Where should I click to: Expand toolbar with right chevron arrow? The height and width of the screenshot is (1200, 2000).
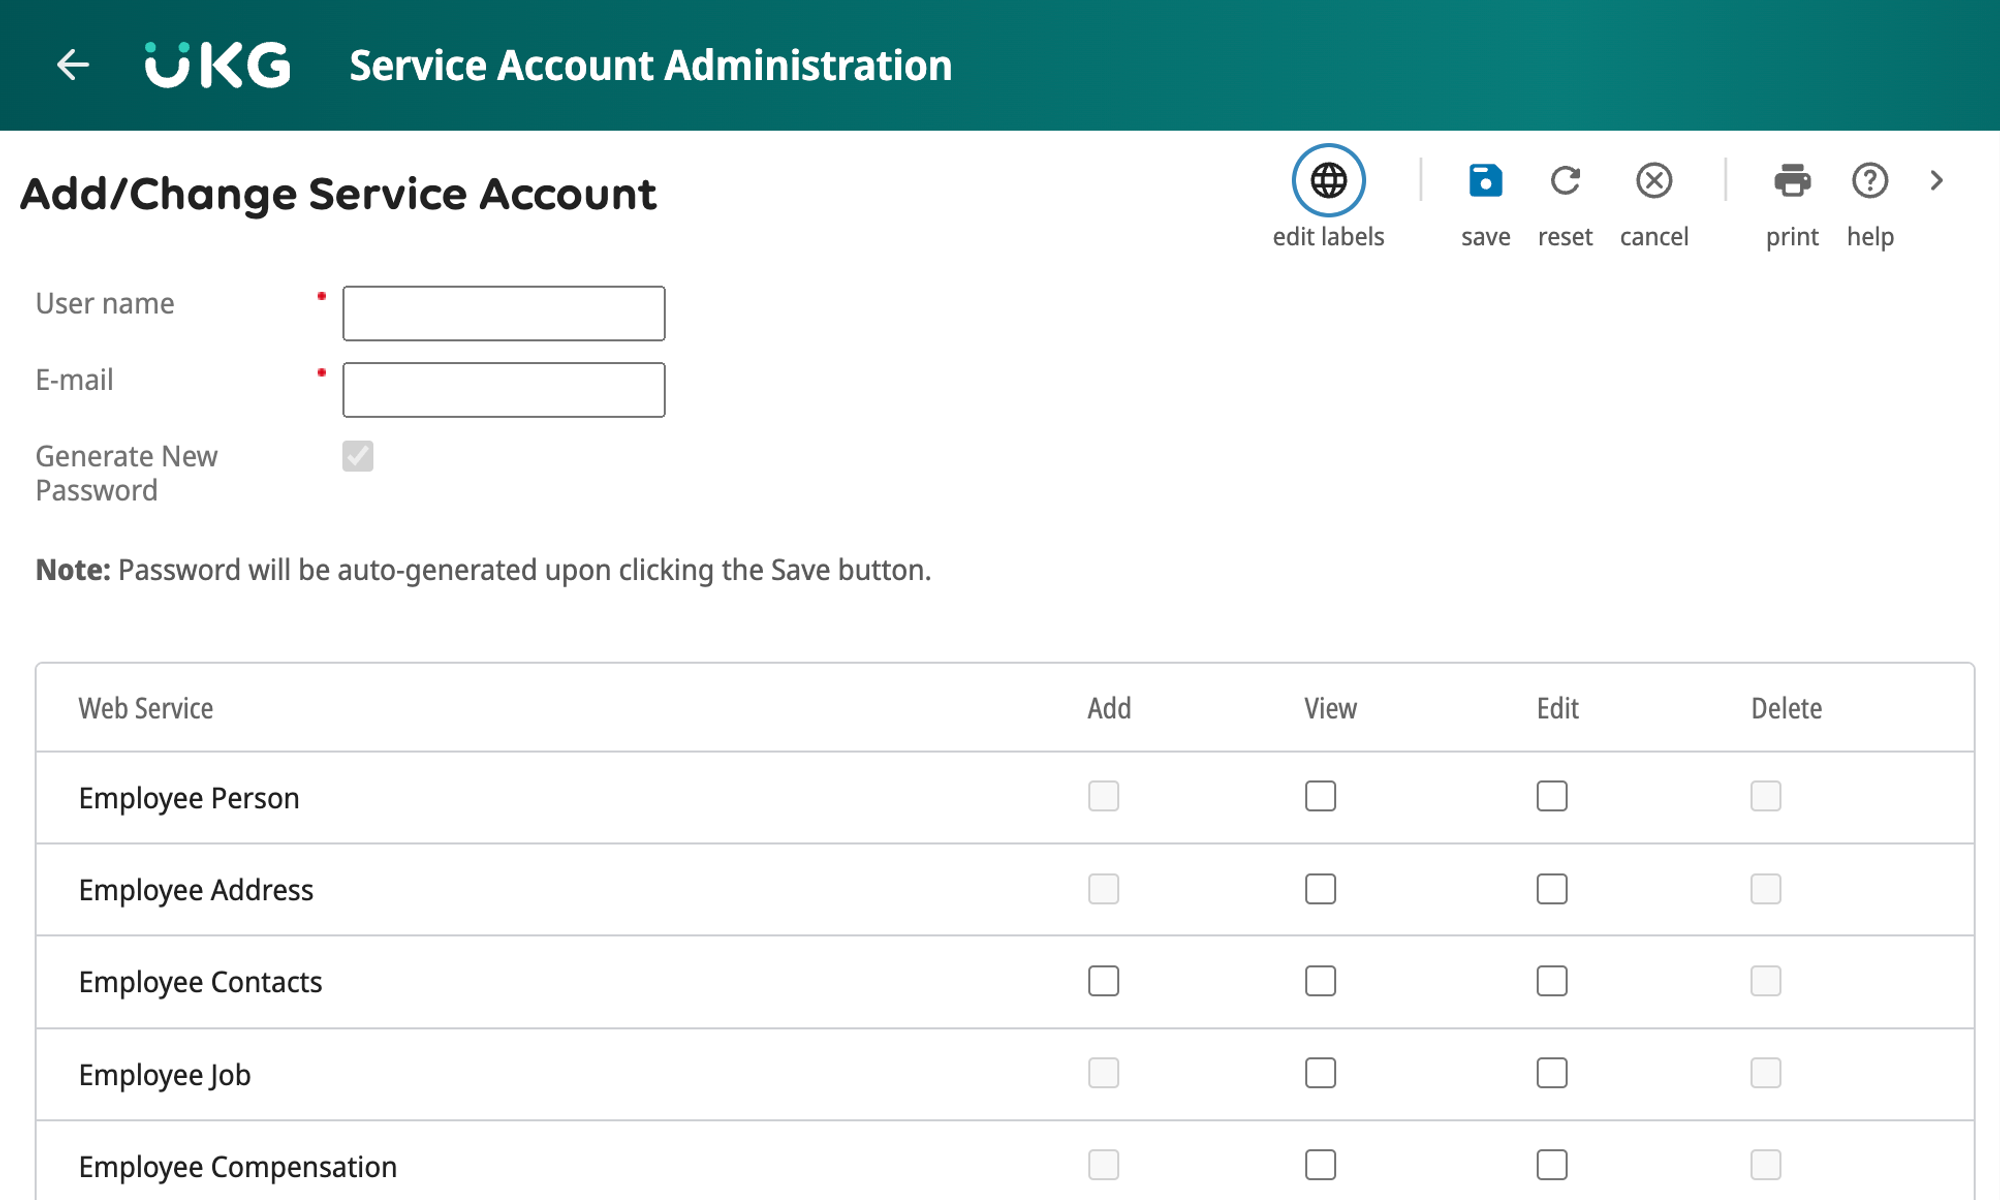[x=1937, y=181]
